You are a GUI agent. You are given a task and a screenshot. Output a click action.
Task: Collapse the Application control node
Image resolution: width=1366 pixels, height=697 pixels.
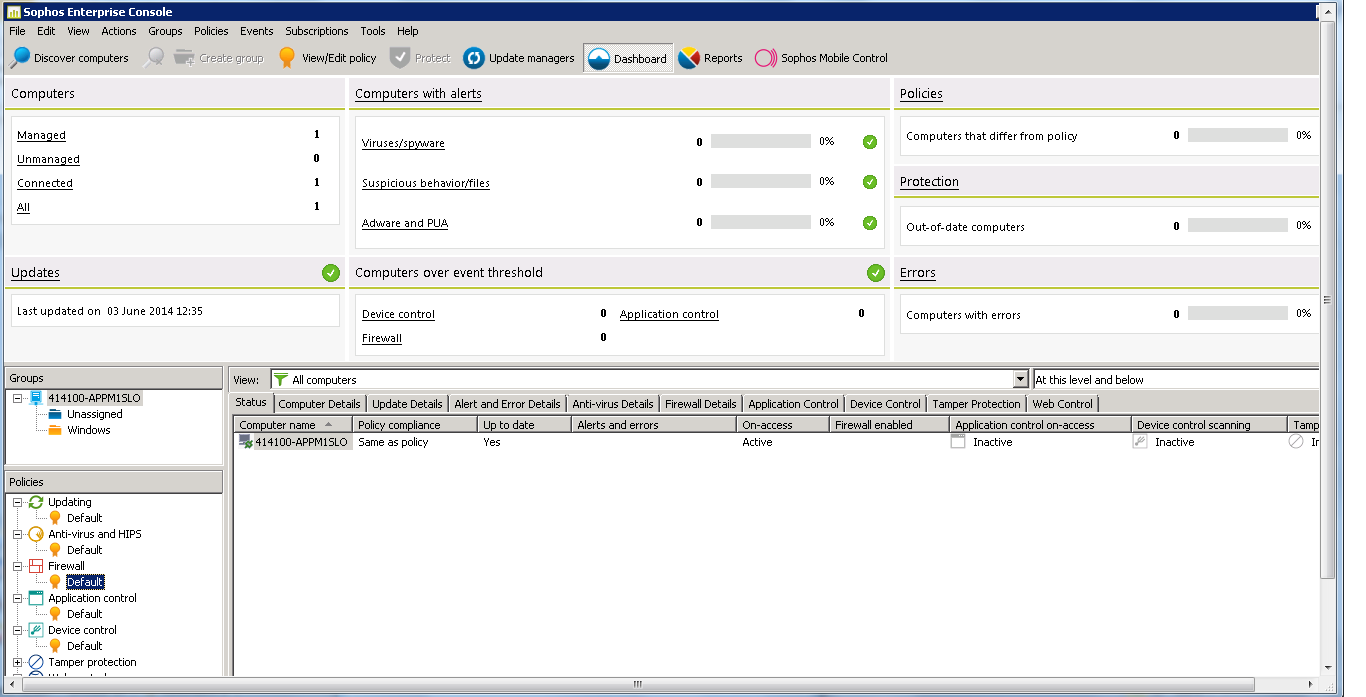18,598
